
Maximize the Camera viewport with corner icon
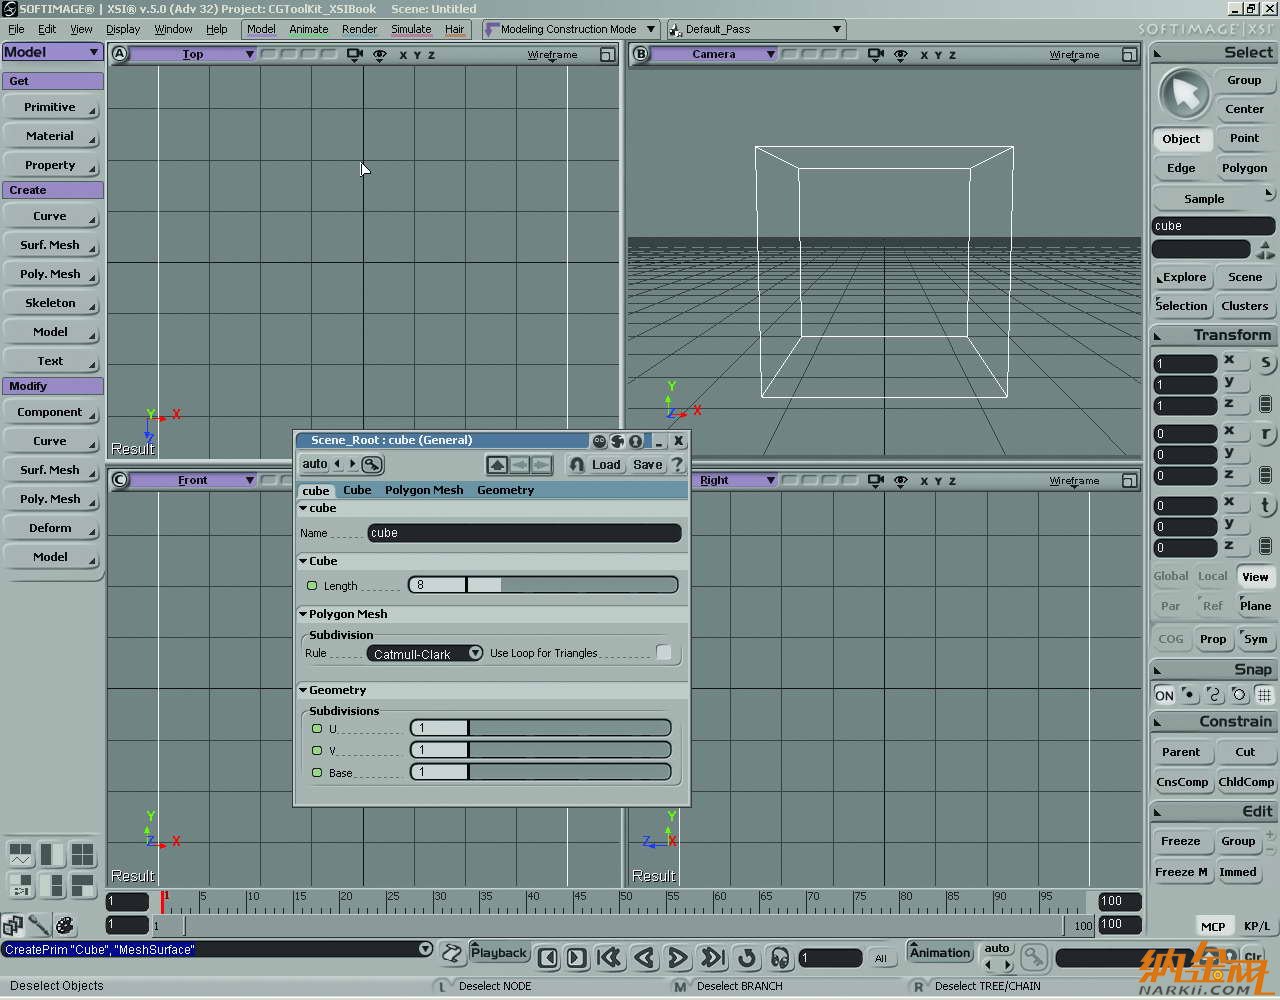[x=1129, y=55]
